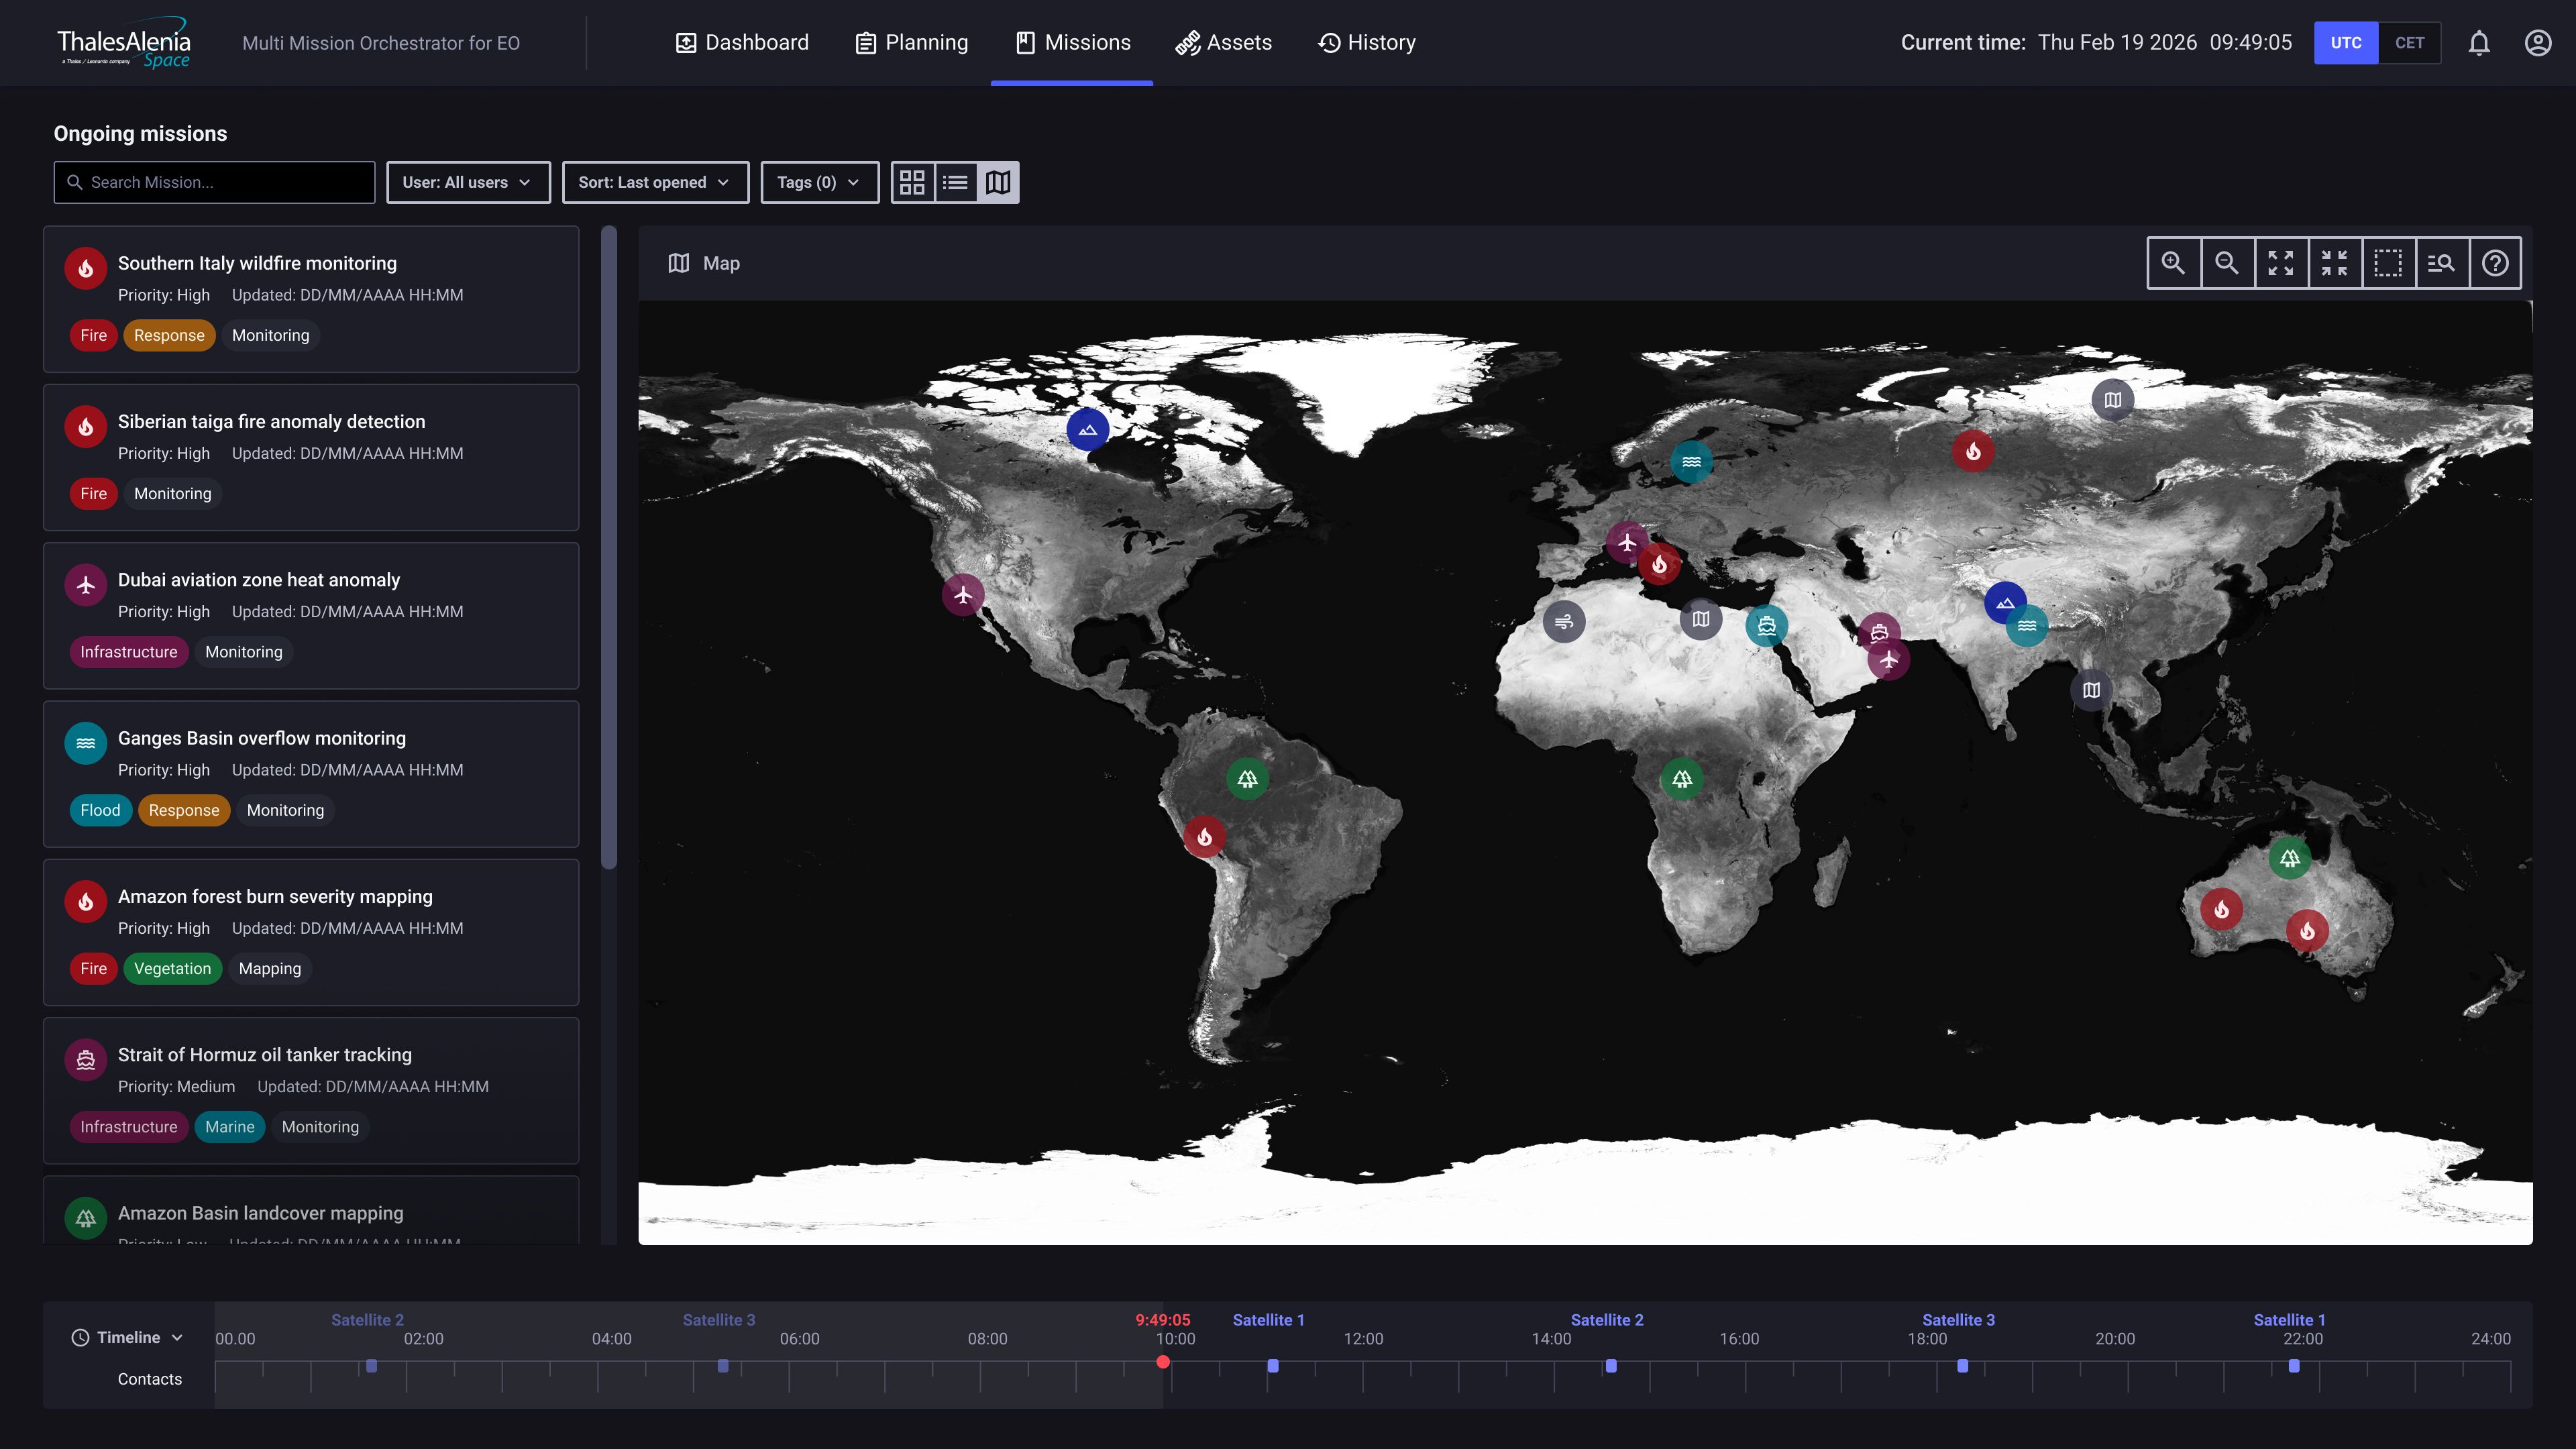The image size is (2576, 1449).
Task: Click the fire marker in western Australia
Action: [x=2222, y=909]
